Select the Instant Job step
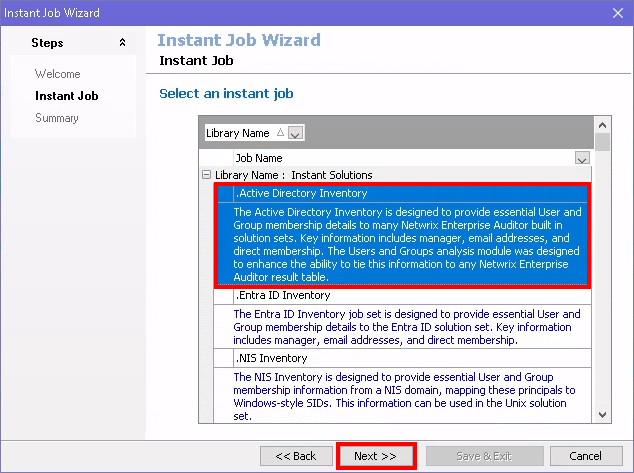Image resolution: width=634 pixels, height=473 pixels. [66, 96]
